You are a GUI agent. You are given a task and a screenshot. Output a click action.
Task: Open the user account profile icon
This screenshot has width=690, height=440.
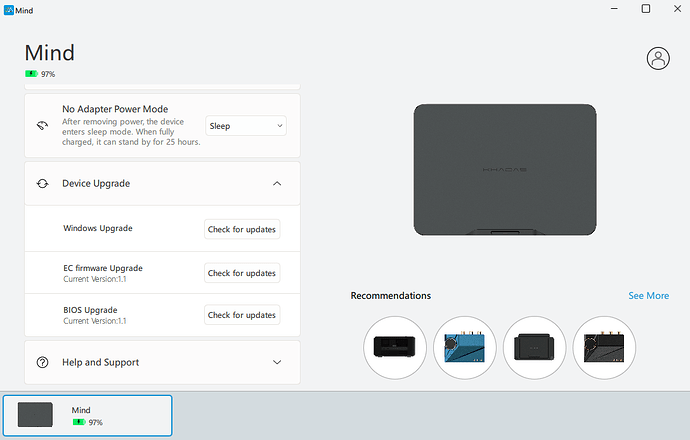click(658, 58)
